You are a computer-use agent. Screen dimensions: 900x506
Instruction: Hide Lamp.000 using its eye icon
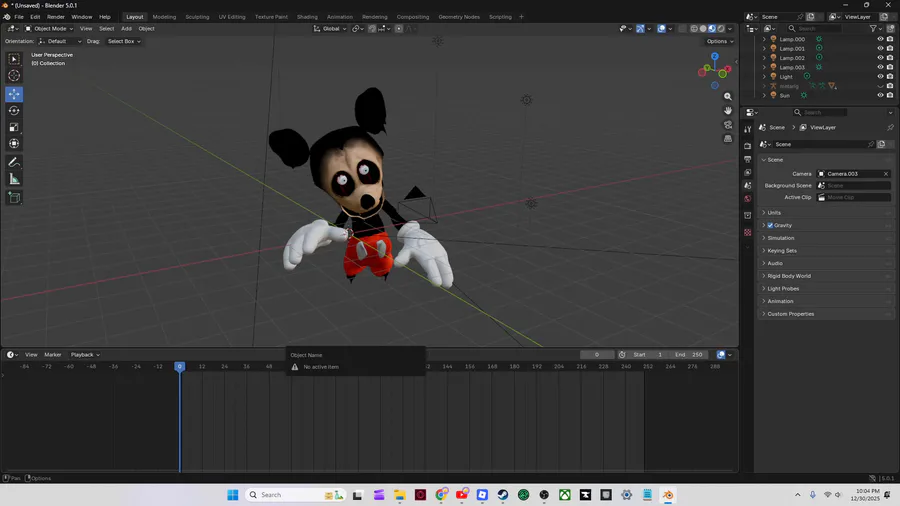click(880, 39)
